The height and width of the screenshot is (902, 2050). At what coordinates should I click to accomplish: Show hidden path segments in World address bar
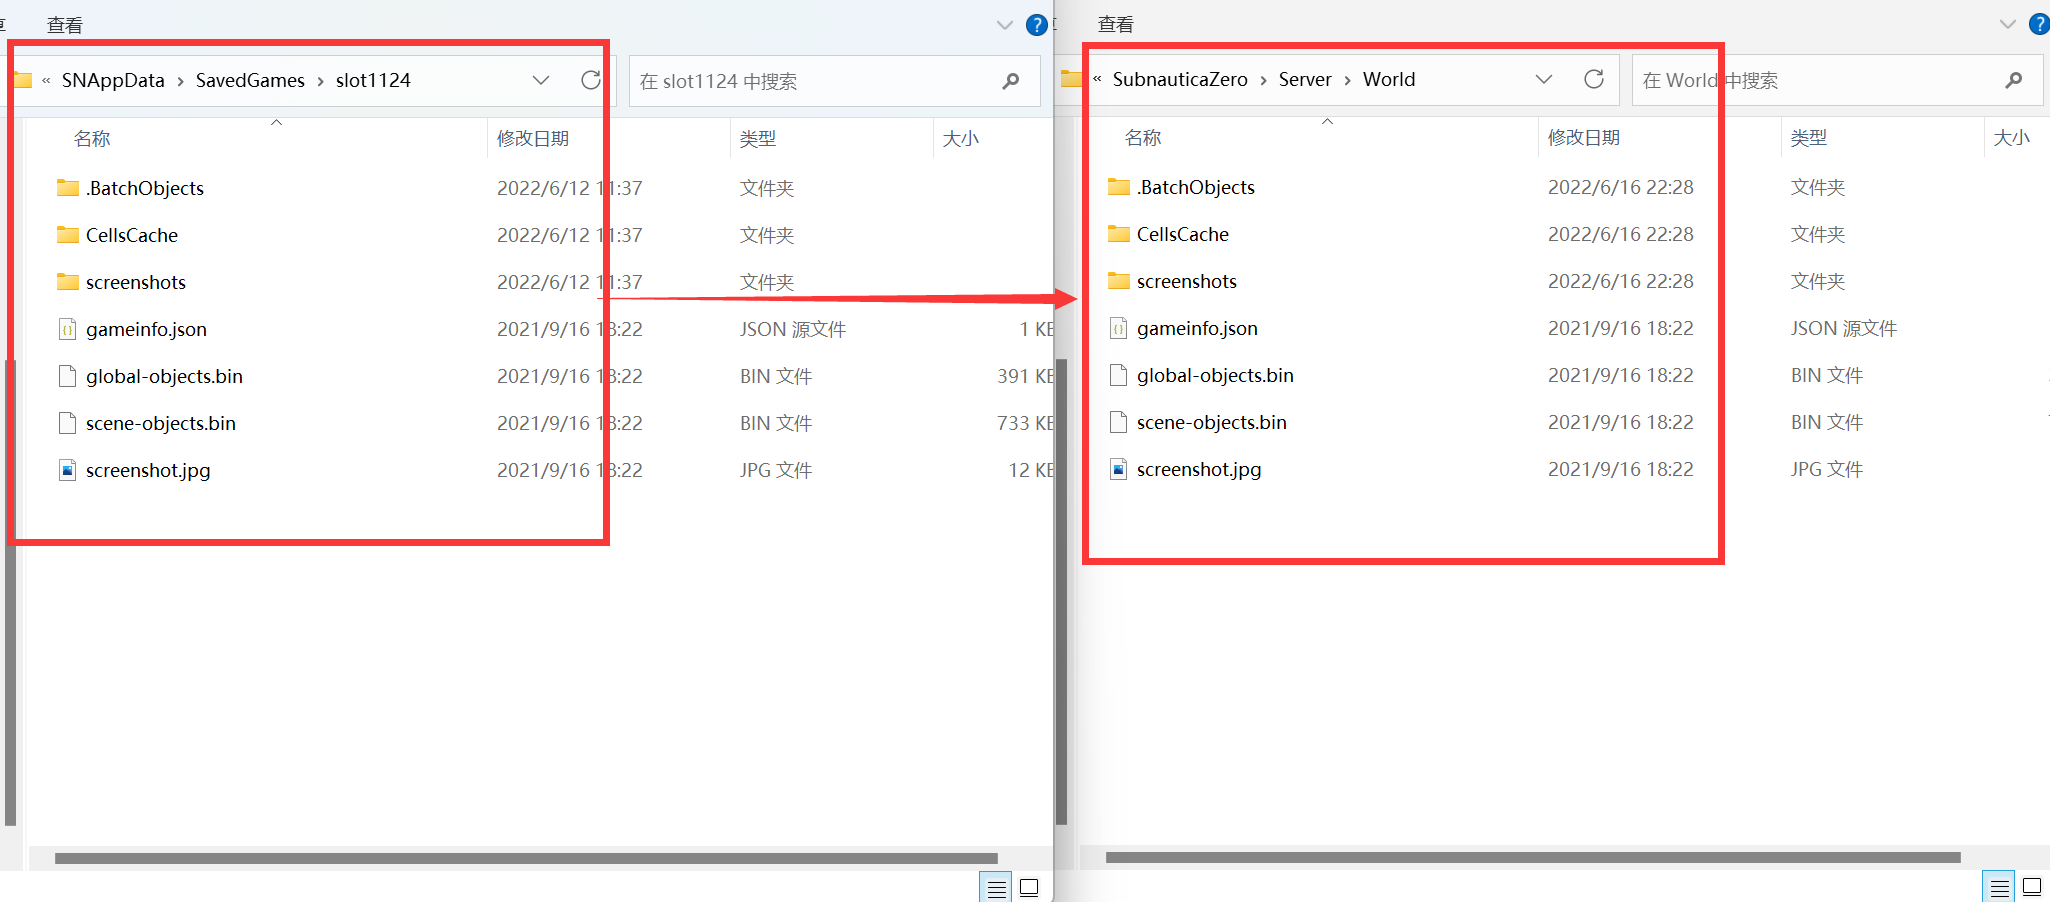(x=1097, y=79)
